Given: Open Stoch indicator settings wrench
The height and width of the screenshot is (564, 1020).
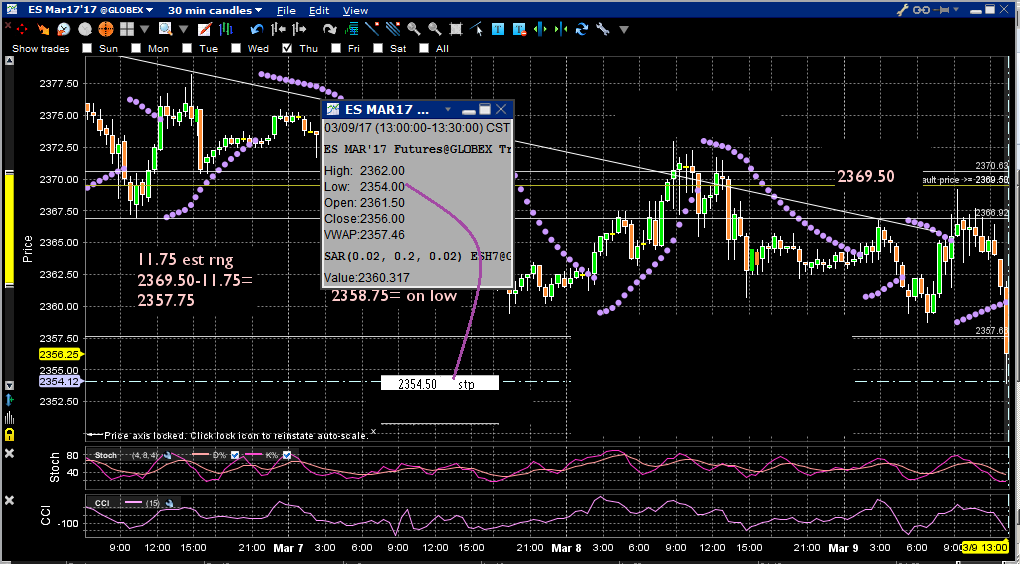Looking at the screenshot, I should click(167, 455).
